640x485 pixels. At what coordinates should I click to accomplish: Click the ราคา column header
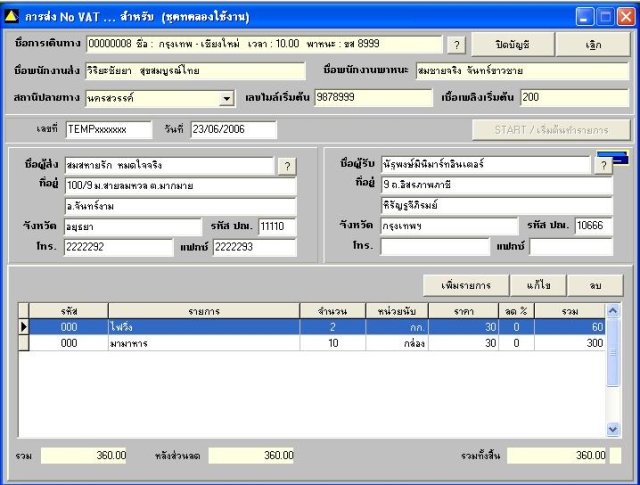463,311
